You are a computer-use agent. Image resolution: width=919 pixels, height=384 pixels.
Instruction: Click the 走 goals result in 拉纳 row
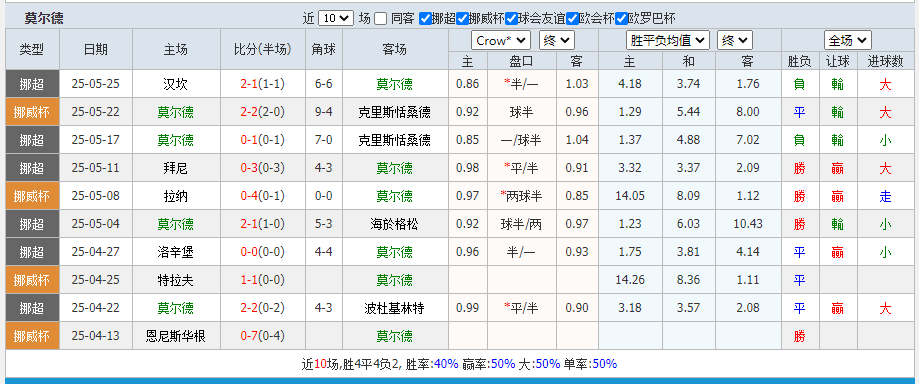[885, 196]
